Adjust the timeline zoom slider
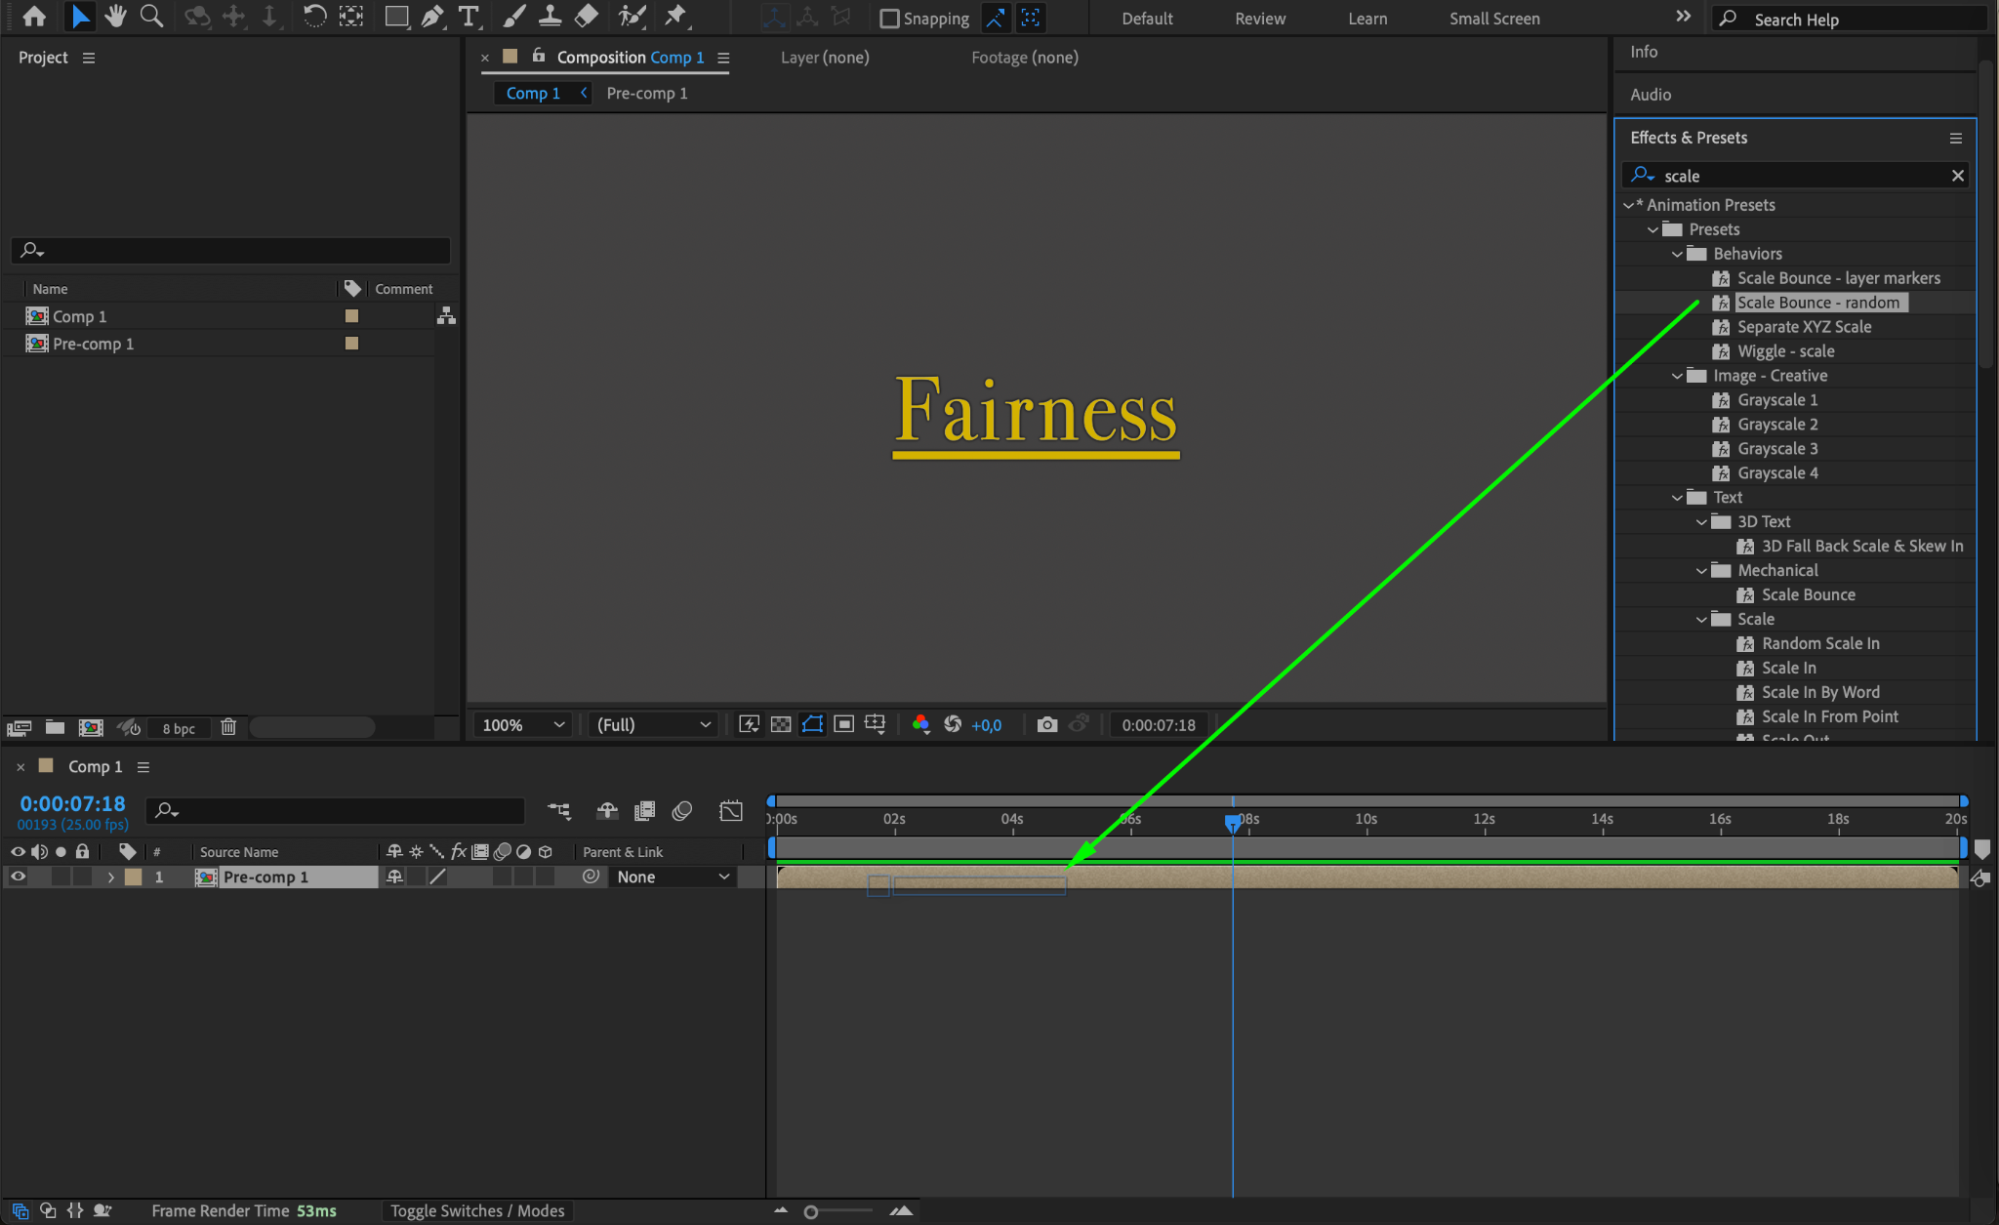The height and width of the screenshot is (1225, 1999). point(811,1211)
